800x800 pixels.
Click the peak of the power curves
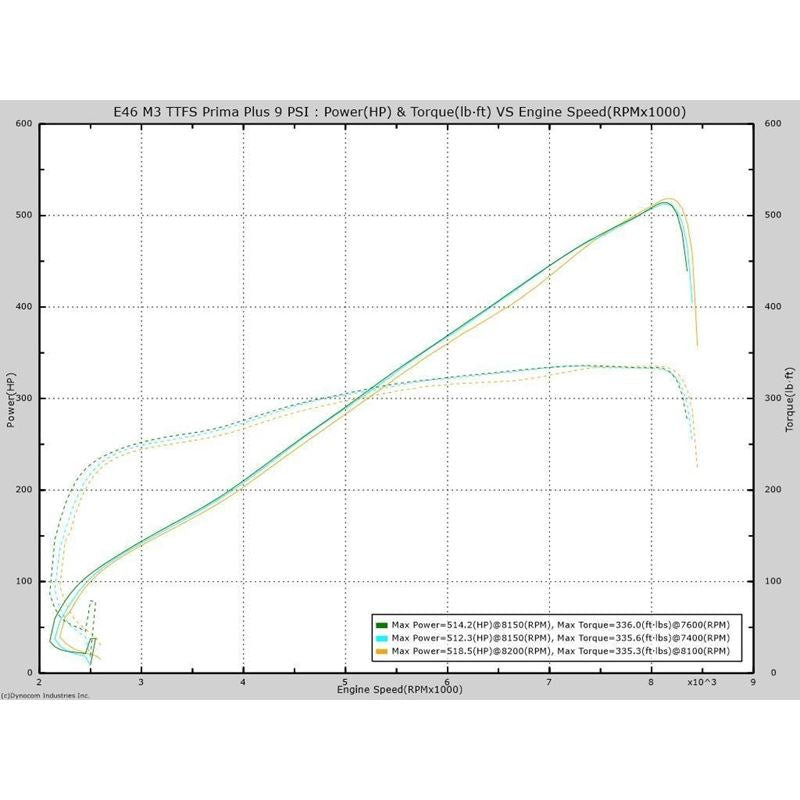click(x=665, y=201)
